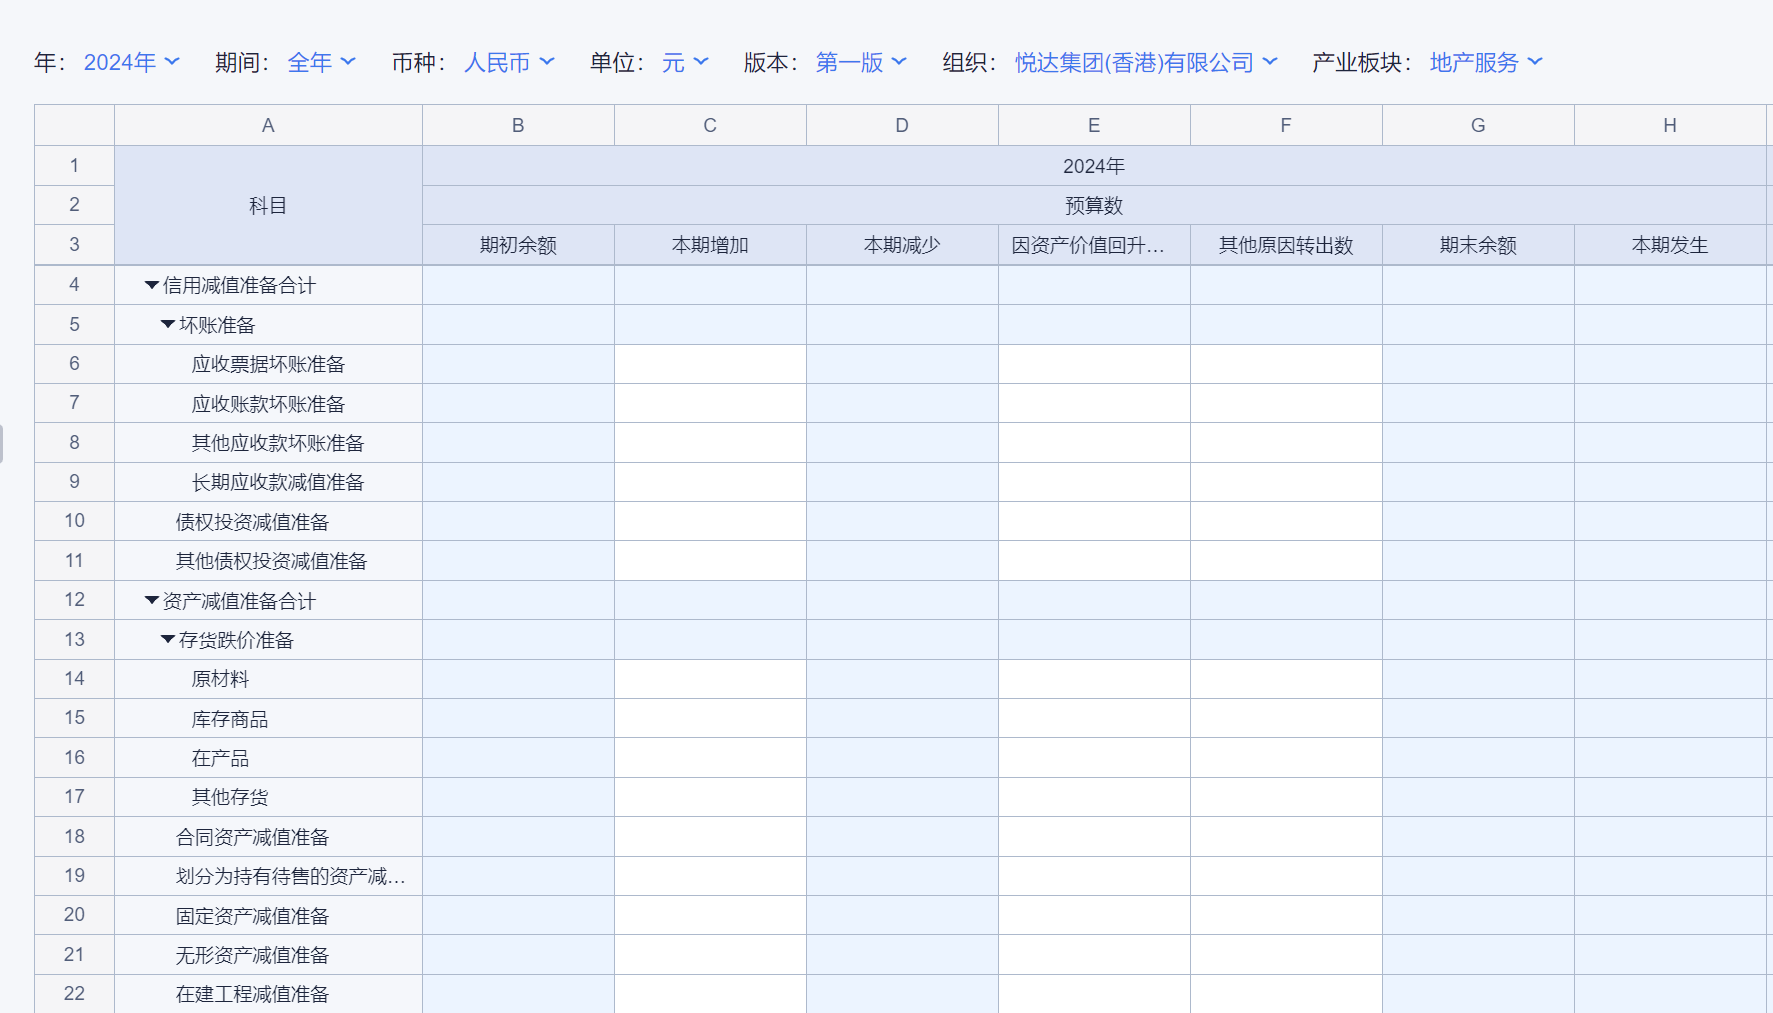Collapse the 存货跌价准备 tree node
The height and width of the screenshot is (1013, 1773).
point(168,640)
